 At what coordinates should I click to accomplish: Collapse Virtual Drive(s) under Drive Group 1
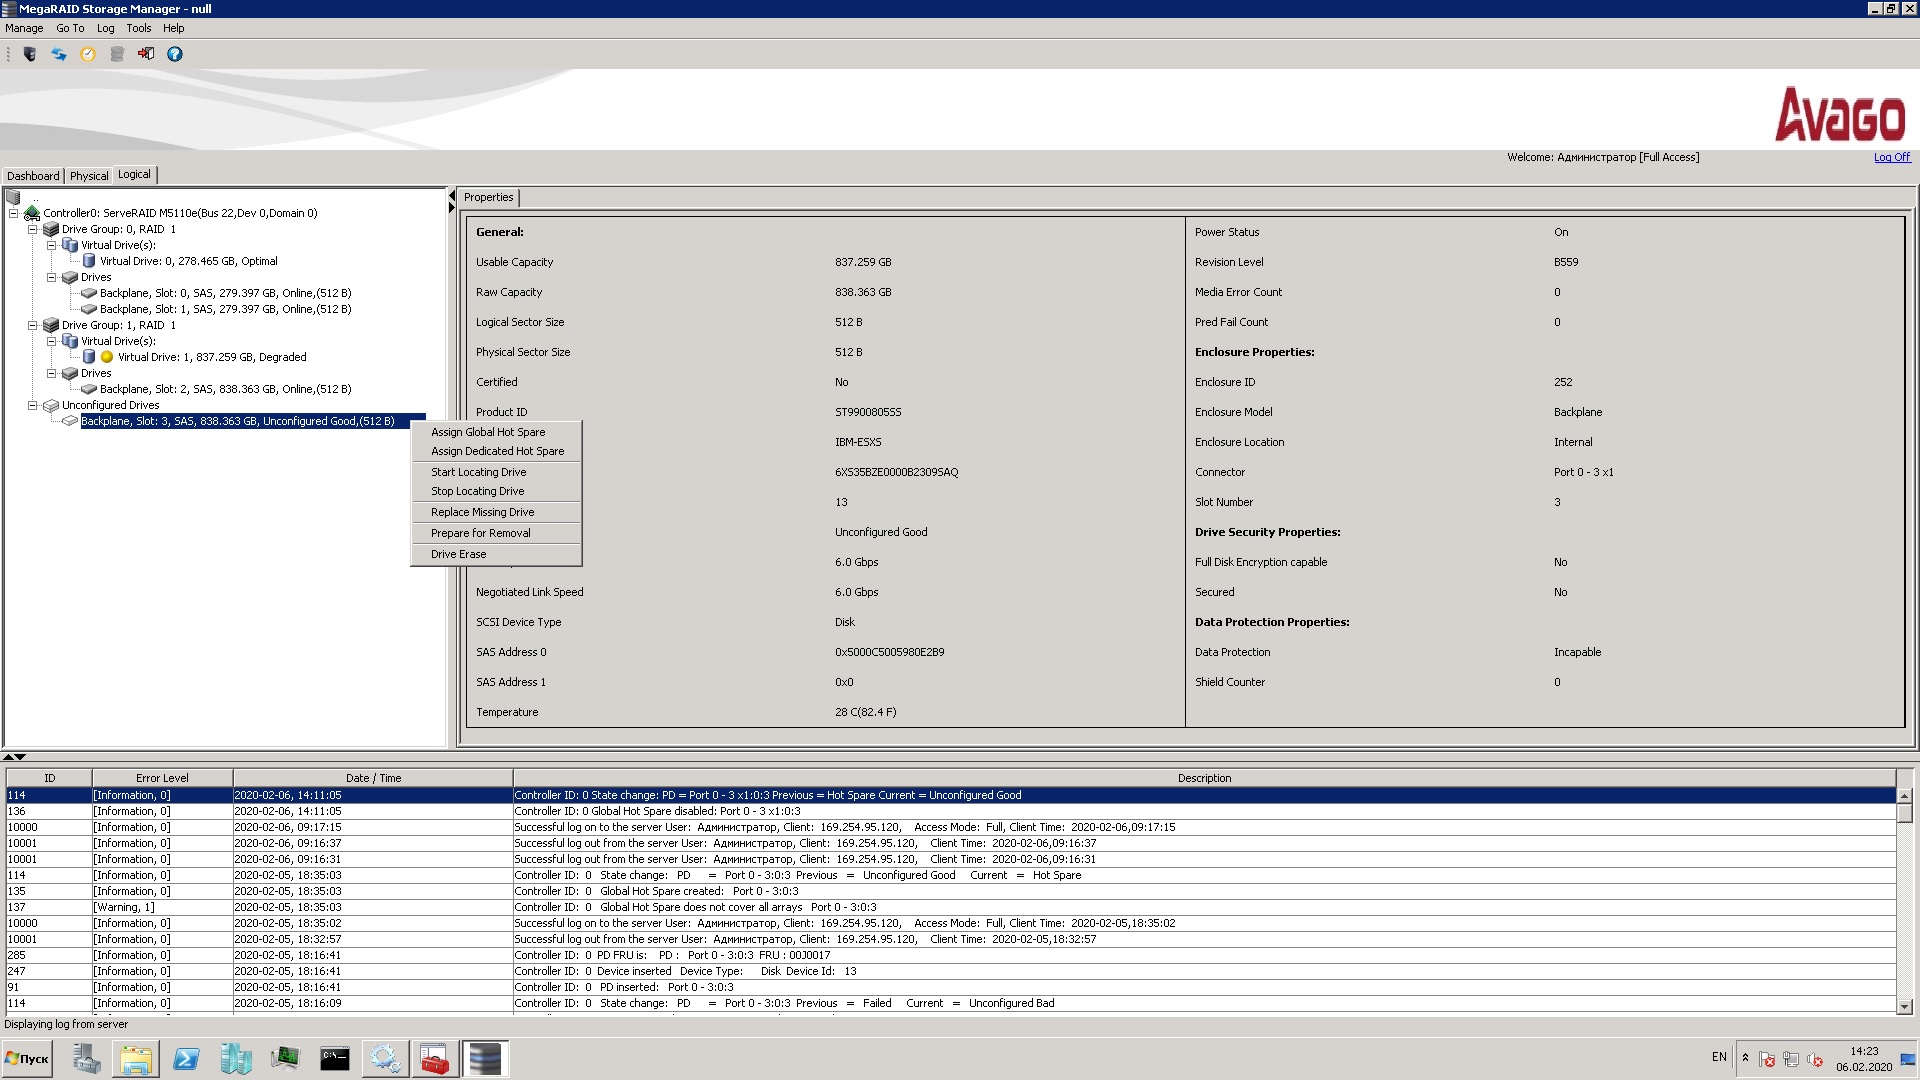[x=51, y=341]
